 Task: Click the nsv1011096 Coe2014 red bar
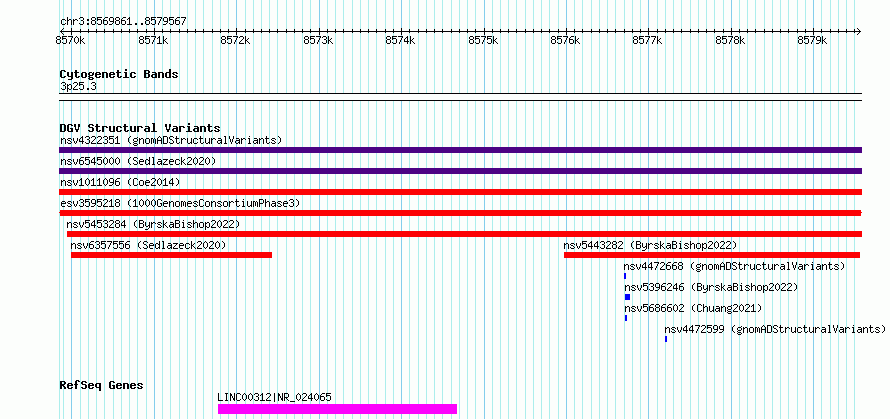pyautogui.click(x=460, y=192)
